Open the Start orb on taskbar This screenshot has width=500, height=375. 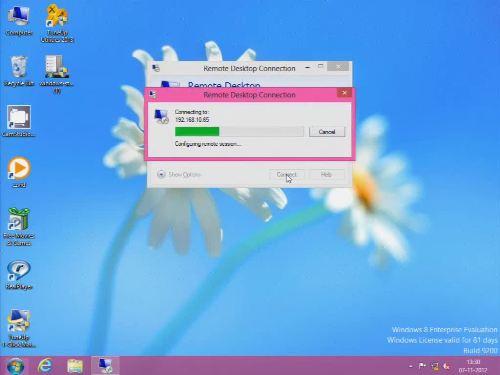coord(15,366)
